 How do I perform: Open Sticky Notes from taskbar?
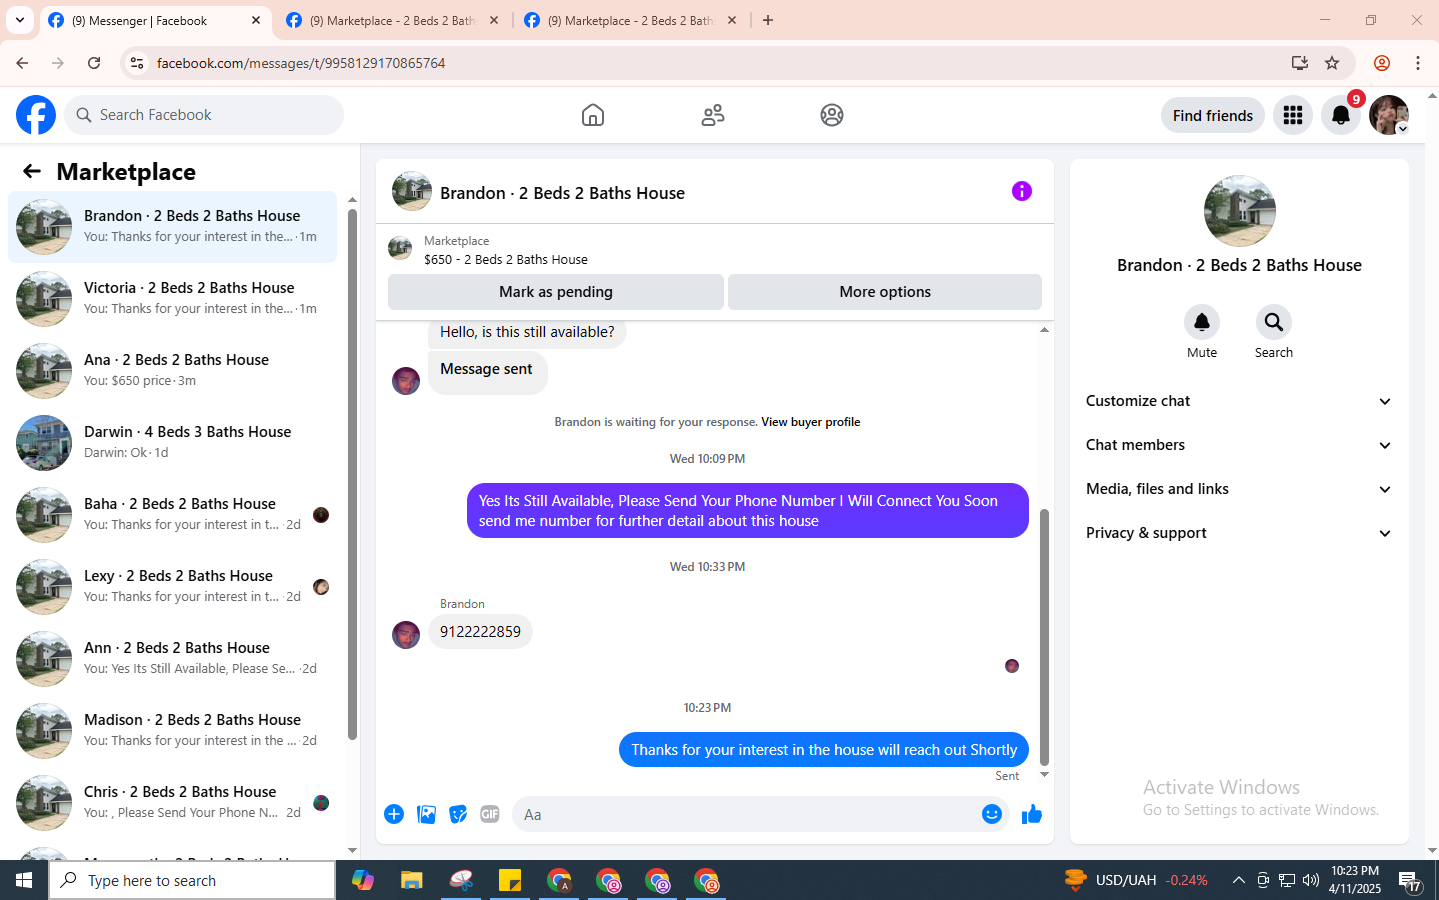pyautogui.click(x=510, y=880)
